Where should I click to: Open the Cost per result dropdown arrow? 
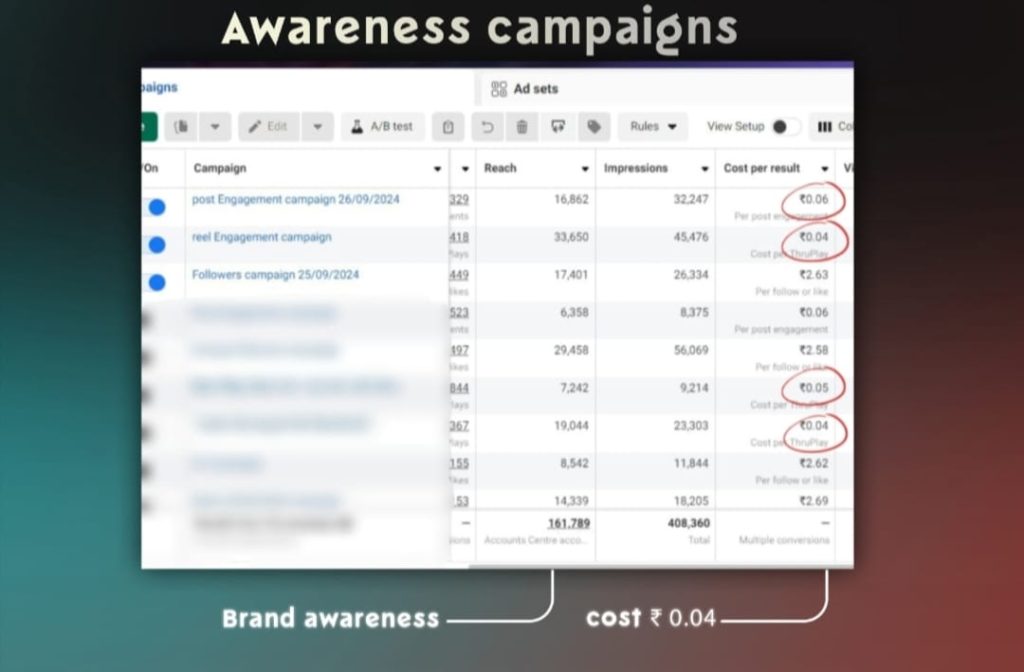tap(825, 169)
